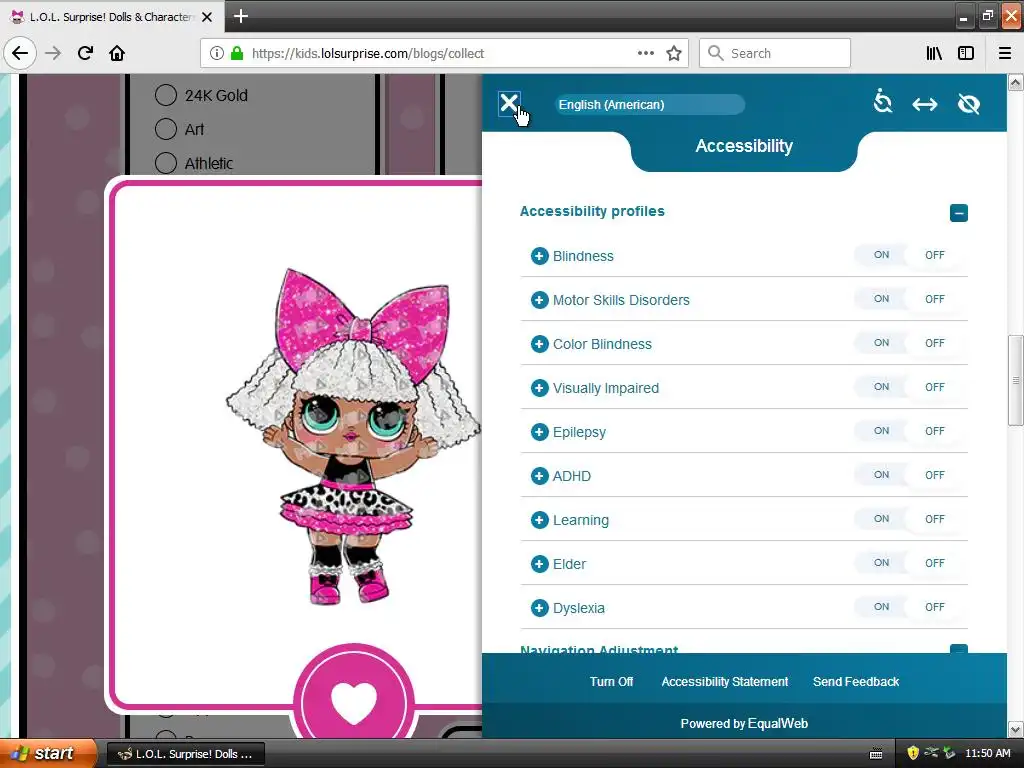Open a new browser tab
This screenshot has width=1024, height=768.
[241, 16]
